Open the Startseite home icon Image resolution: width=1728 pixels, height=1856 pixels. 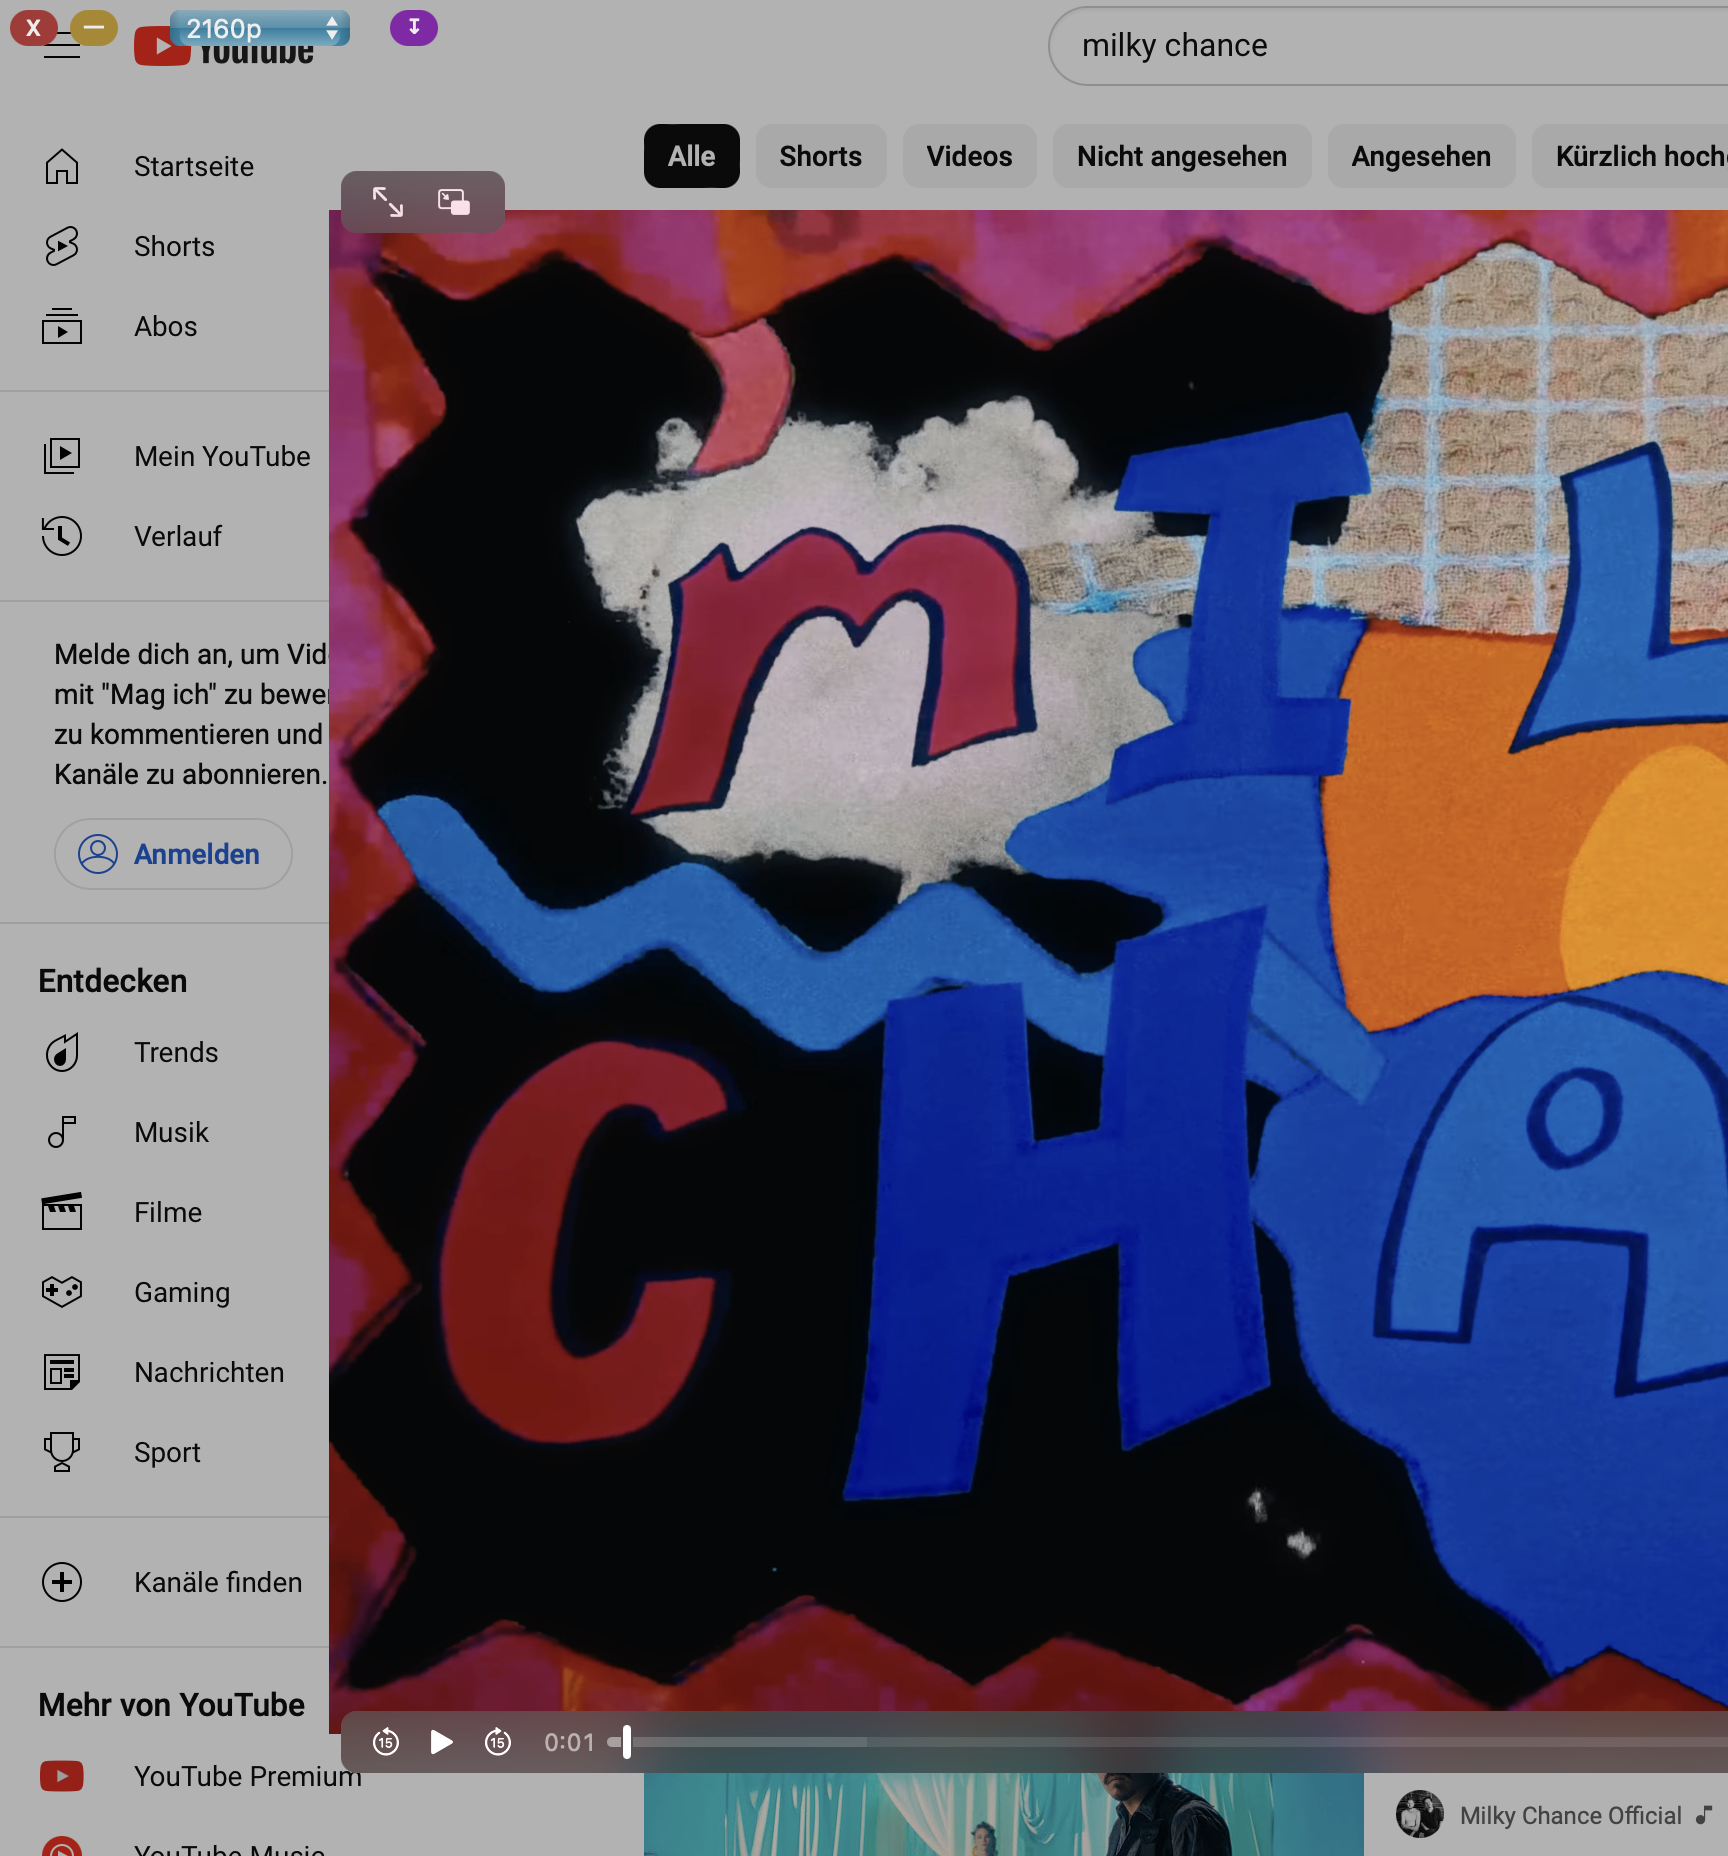[62, 166]
